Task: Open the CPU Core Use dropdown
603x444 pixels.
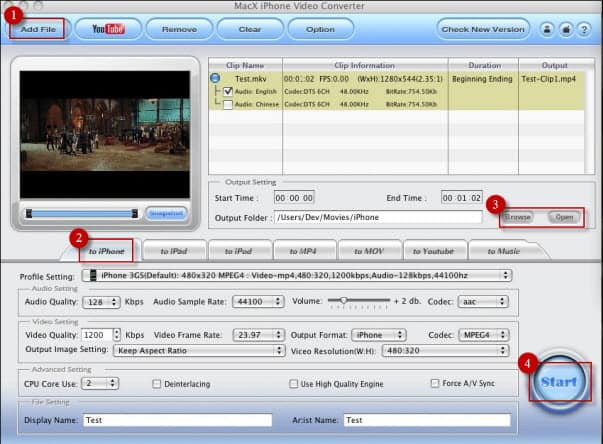Action: click(100, 383)
